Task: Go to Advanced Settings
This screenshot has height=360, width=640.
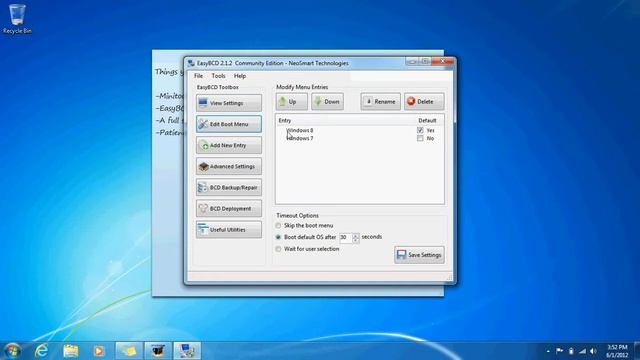Action: coord(229,167)
